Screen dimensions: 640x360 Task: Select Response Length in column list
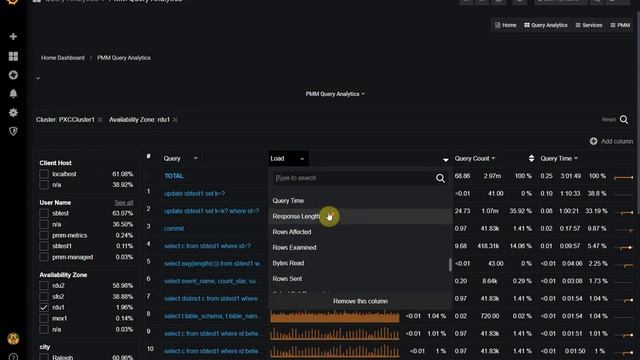[x=360, y=216]
